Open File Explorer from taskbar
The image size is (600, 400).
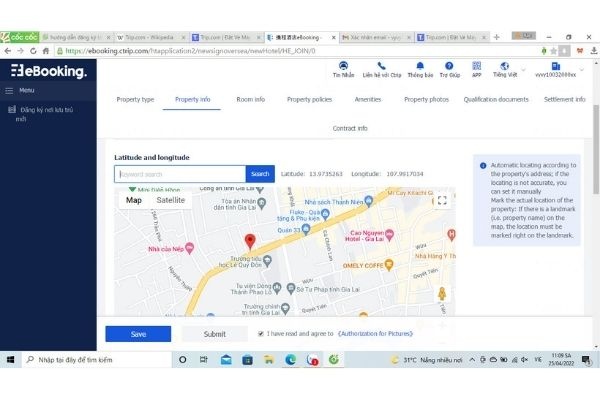269,360
